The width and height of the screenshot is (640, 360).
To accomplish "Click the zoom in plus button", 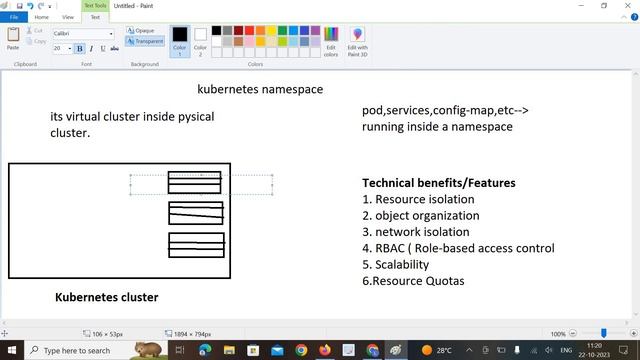I will (633, 333).
